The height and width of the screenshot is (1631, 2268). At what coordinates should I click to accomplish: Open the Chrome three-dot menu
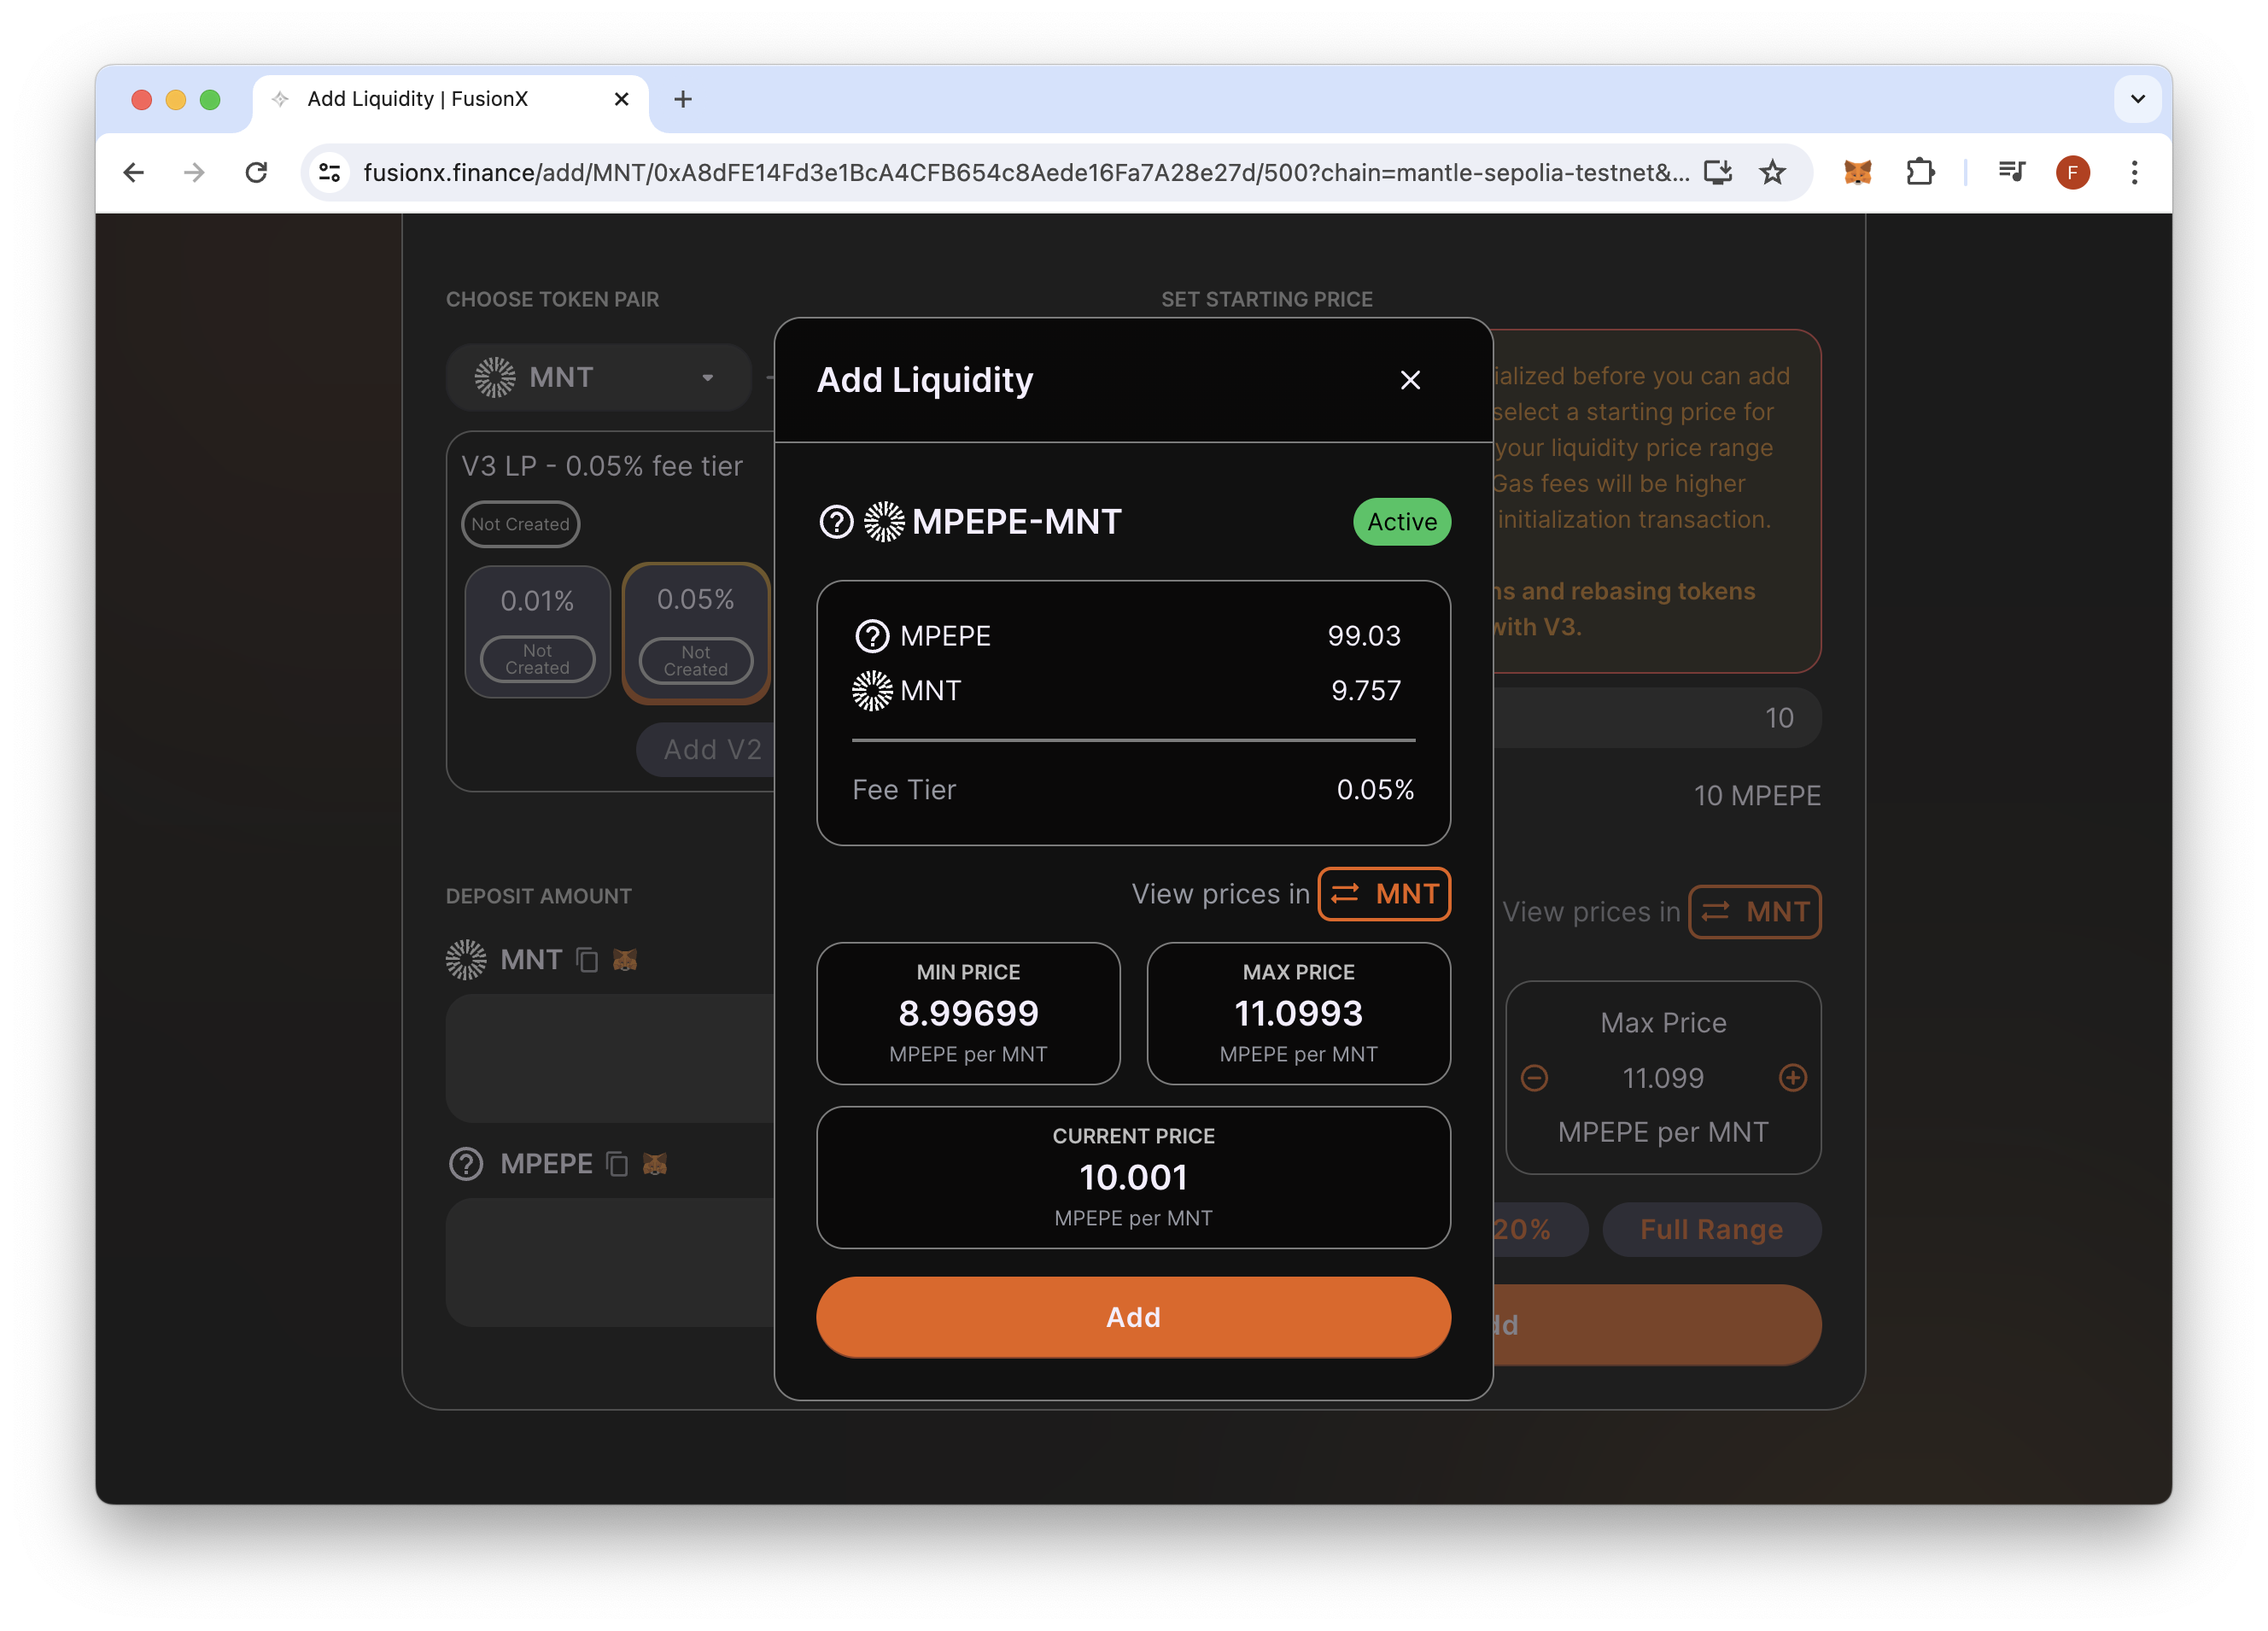(x=2134, y=172)
